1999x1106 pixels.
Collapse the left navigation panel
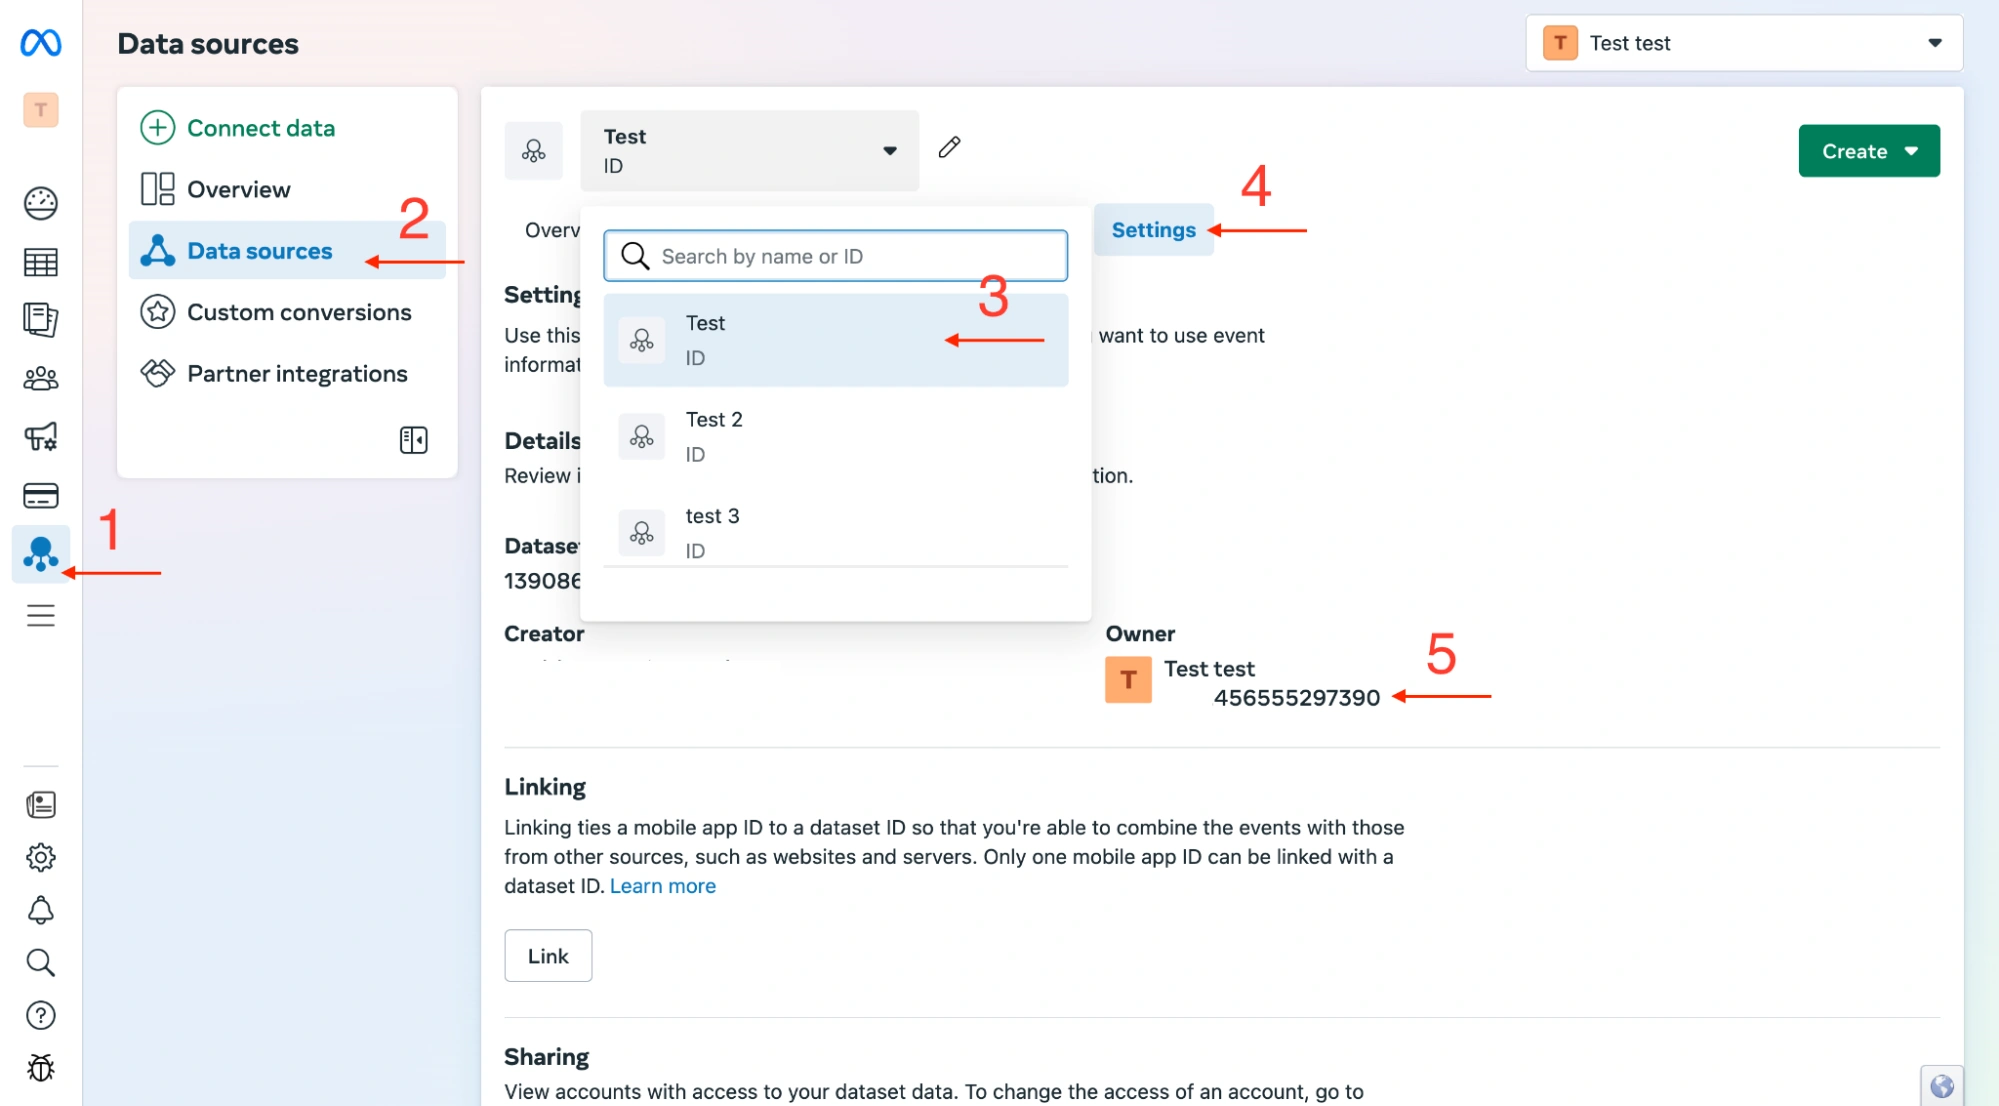click(413, 440)
